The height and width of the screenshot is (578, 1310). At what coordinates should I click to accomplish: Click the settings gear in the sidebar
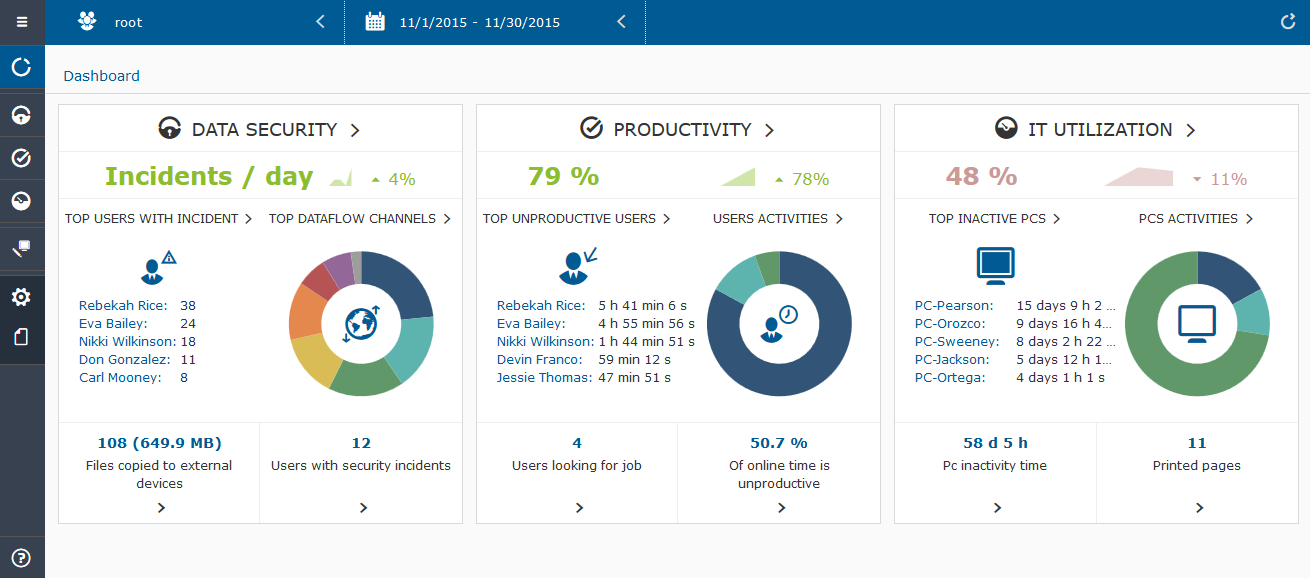pyautogui.click(x=21, y=297)
